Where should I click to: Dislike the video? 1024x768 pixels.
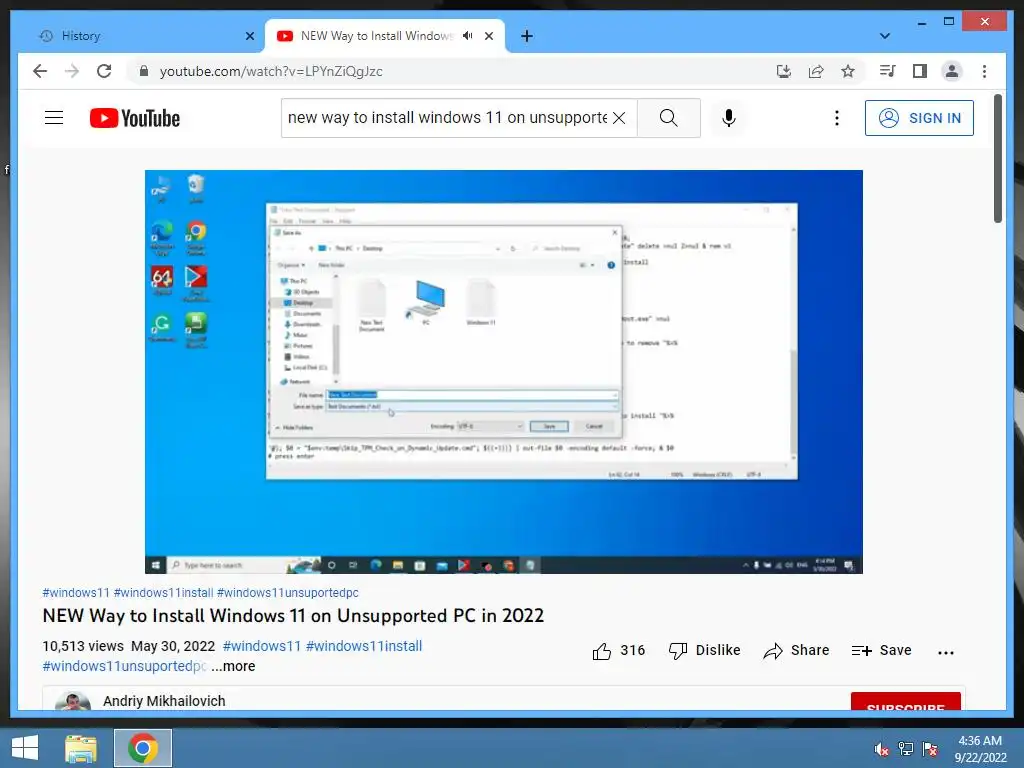coord(705,650)
